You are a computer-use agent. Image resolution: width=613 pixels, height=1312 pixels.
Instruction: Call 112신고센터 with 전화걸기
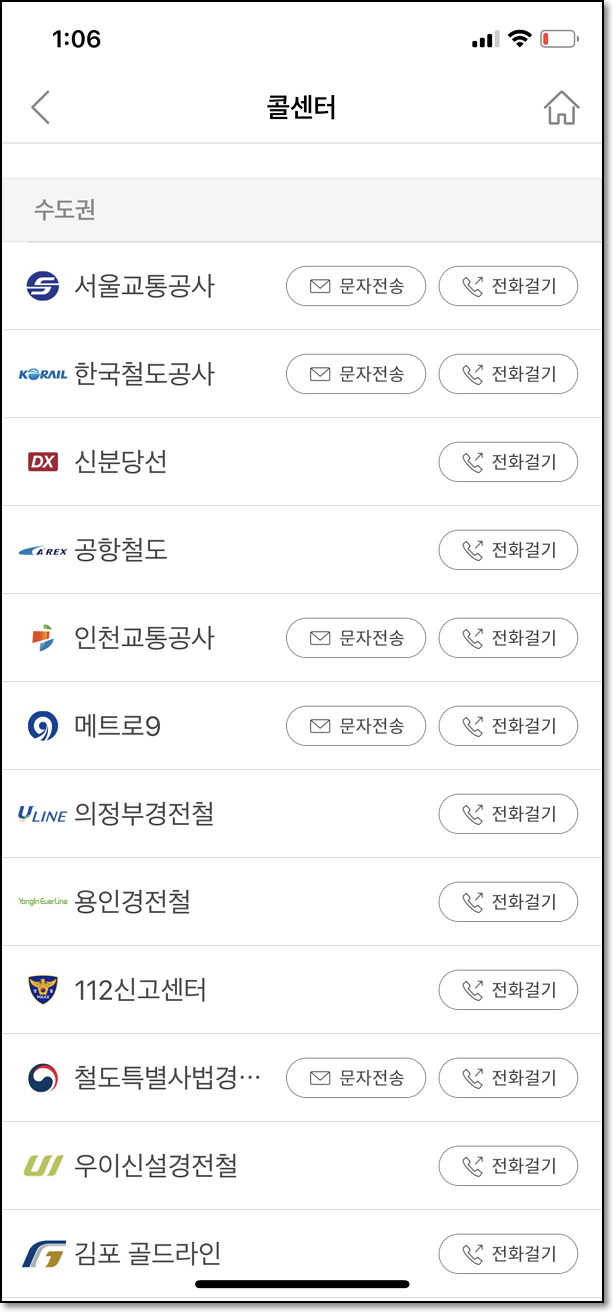pyautogui.click(x=508, y=990)
